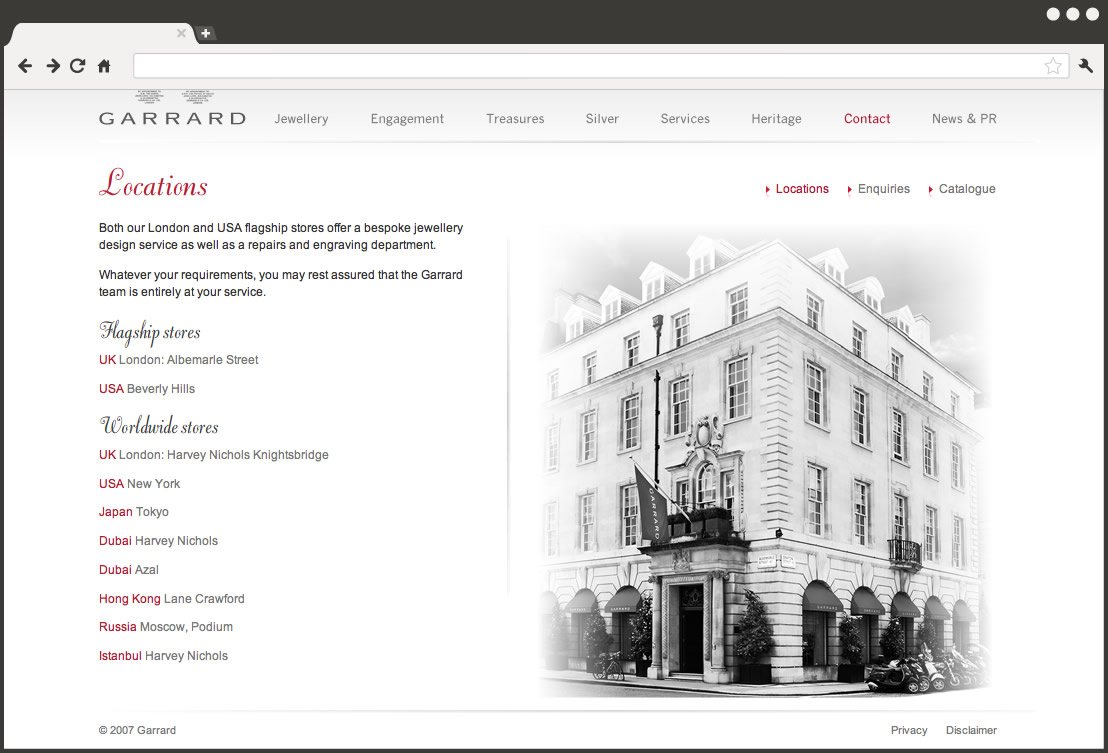
Task: Bookmark page with the star icon
Action: point(1052,66)
